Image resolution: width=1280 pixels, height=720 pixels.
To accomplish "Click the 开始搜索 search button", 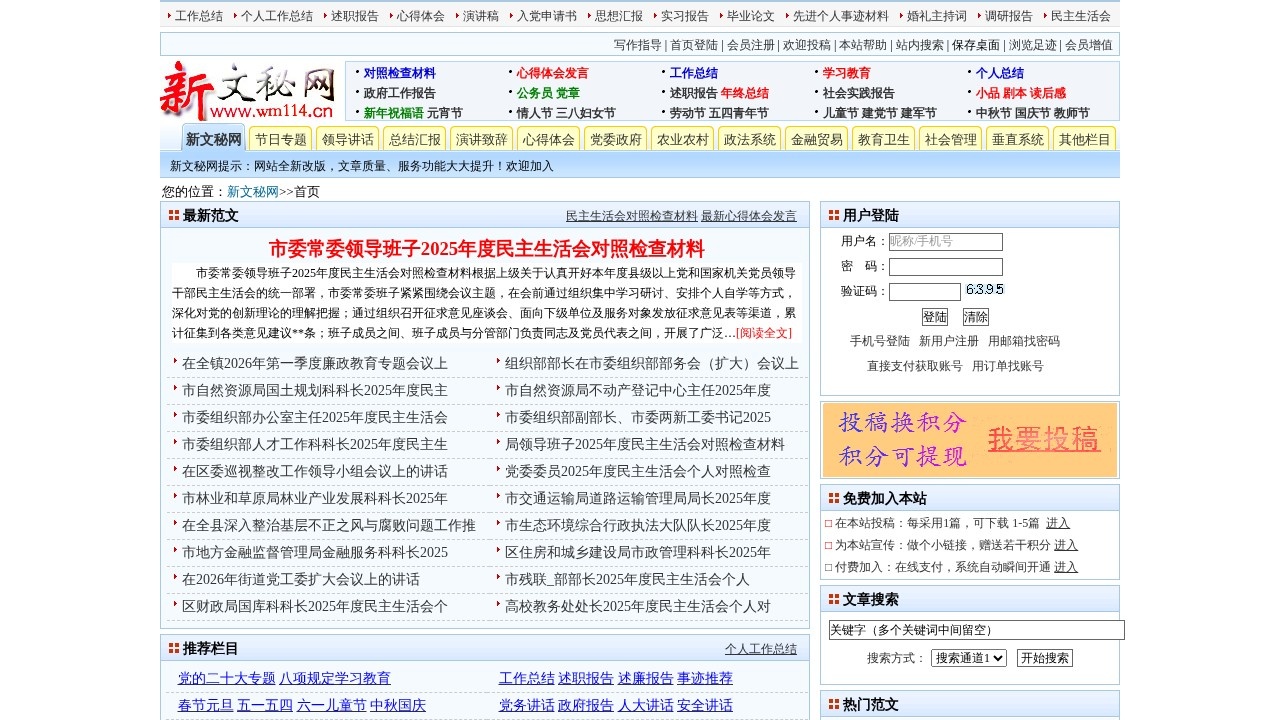I will point(1044,658).
